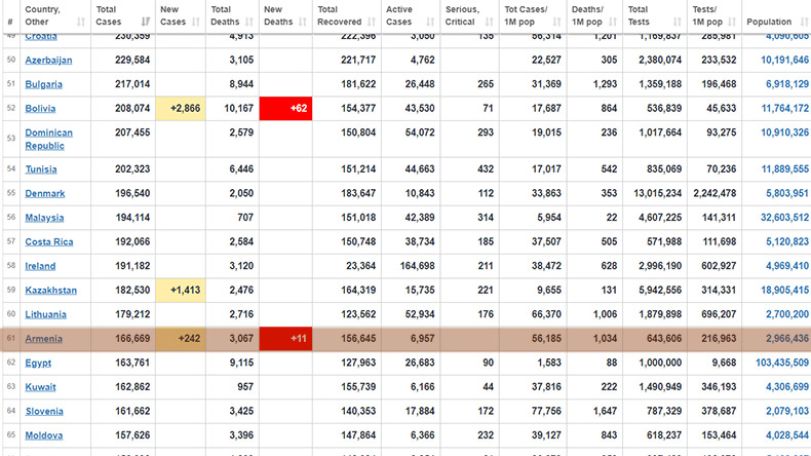The image size is (811, 456).
Task: Click sort icon in New Cases header
Action: (196, 22)
